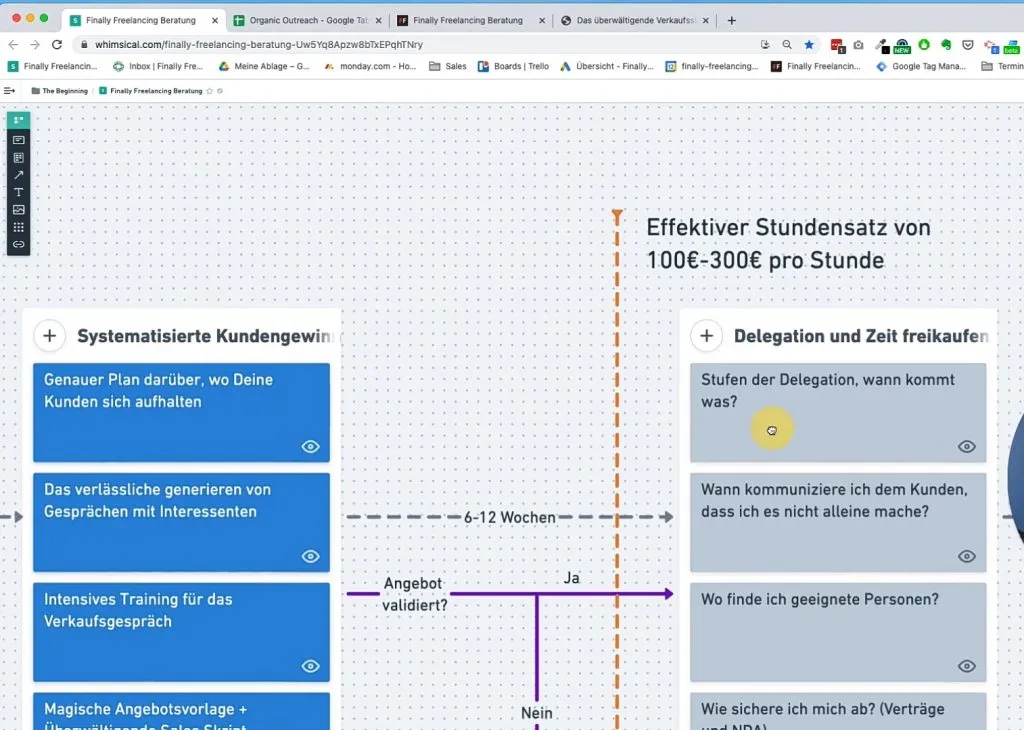Select the Effektiver Stundensatz heading text
Screen dimensions: 1024x730
pyautogui.click(x=788, y=244)
